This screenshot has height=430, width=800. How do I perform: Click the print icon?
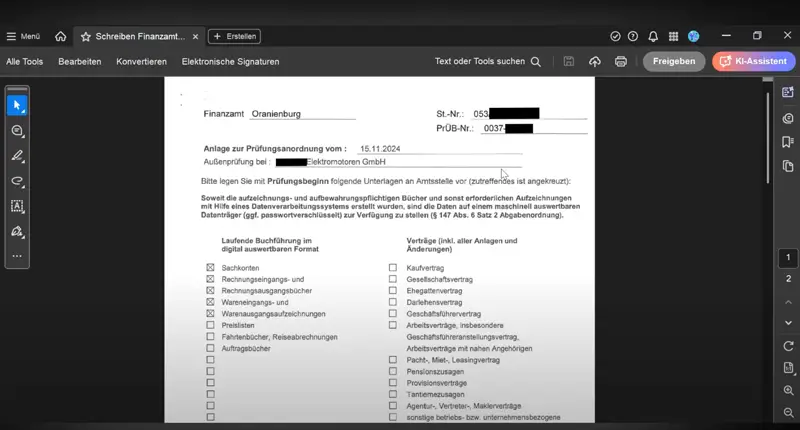pyautogui.click(x=621, y=61)
